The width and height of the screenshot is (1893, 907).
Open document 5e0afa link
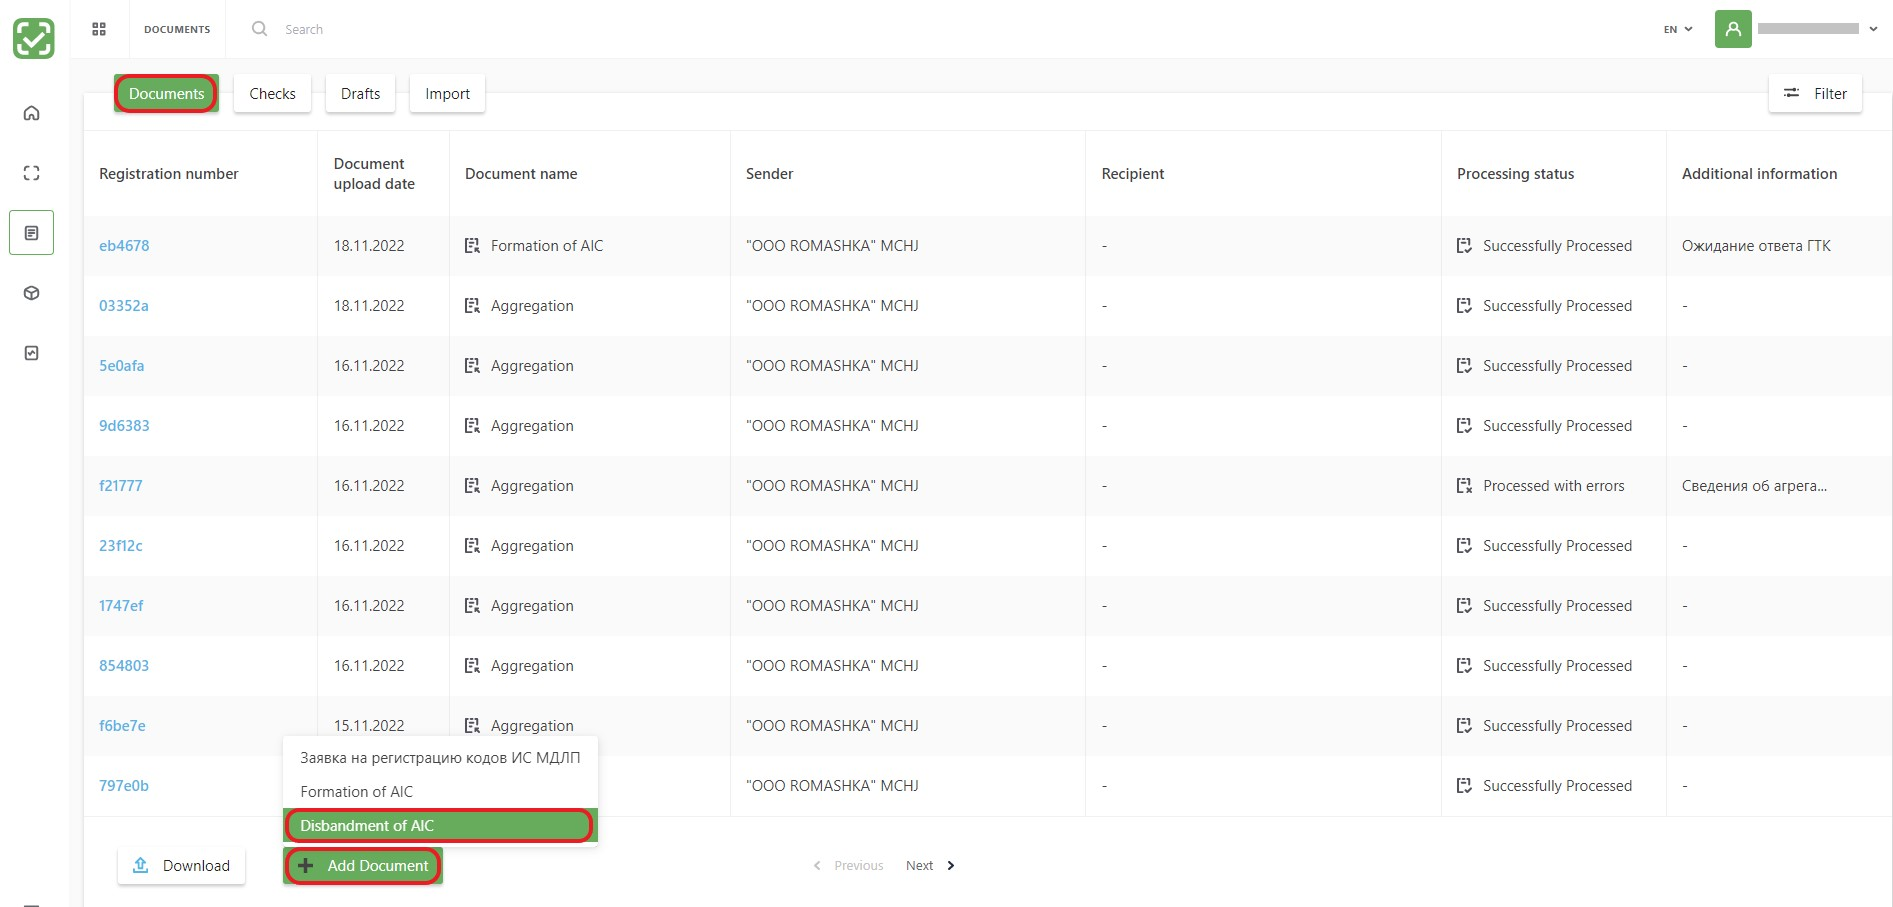tap(121, 366)
